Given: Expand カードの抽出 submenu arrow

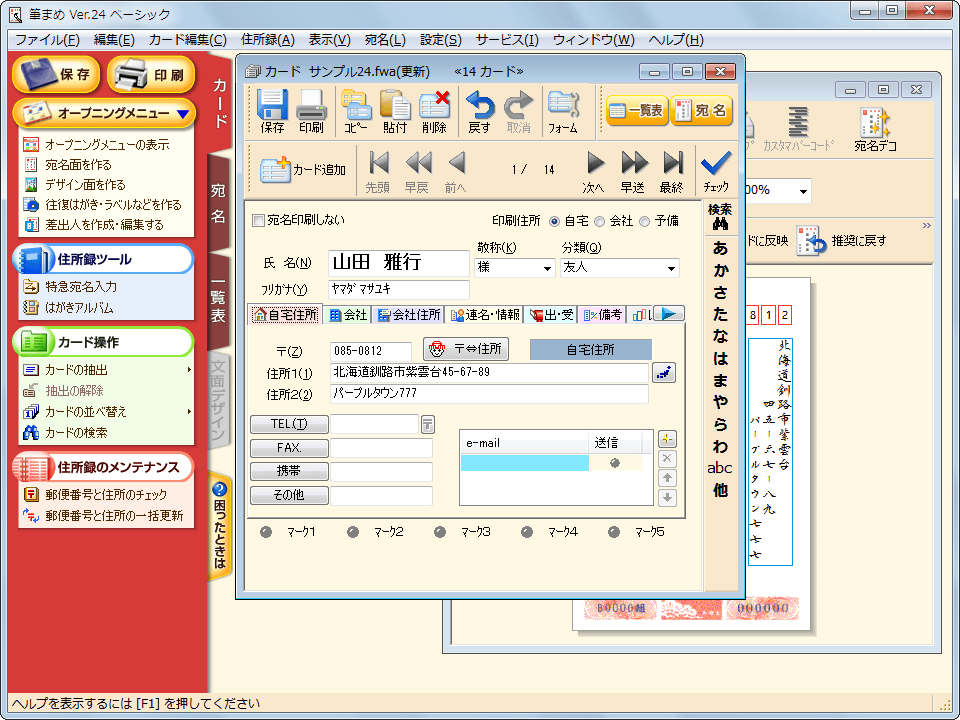Looking at the screenshot, I should tap(189, 370).
